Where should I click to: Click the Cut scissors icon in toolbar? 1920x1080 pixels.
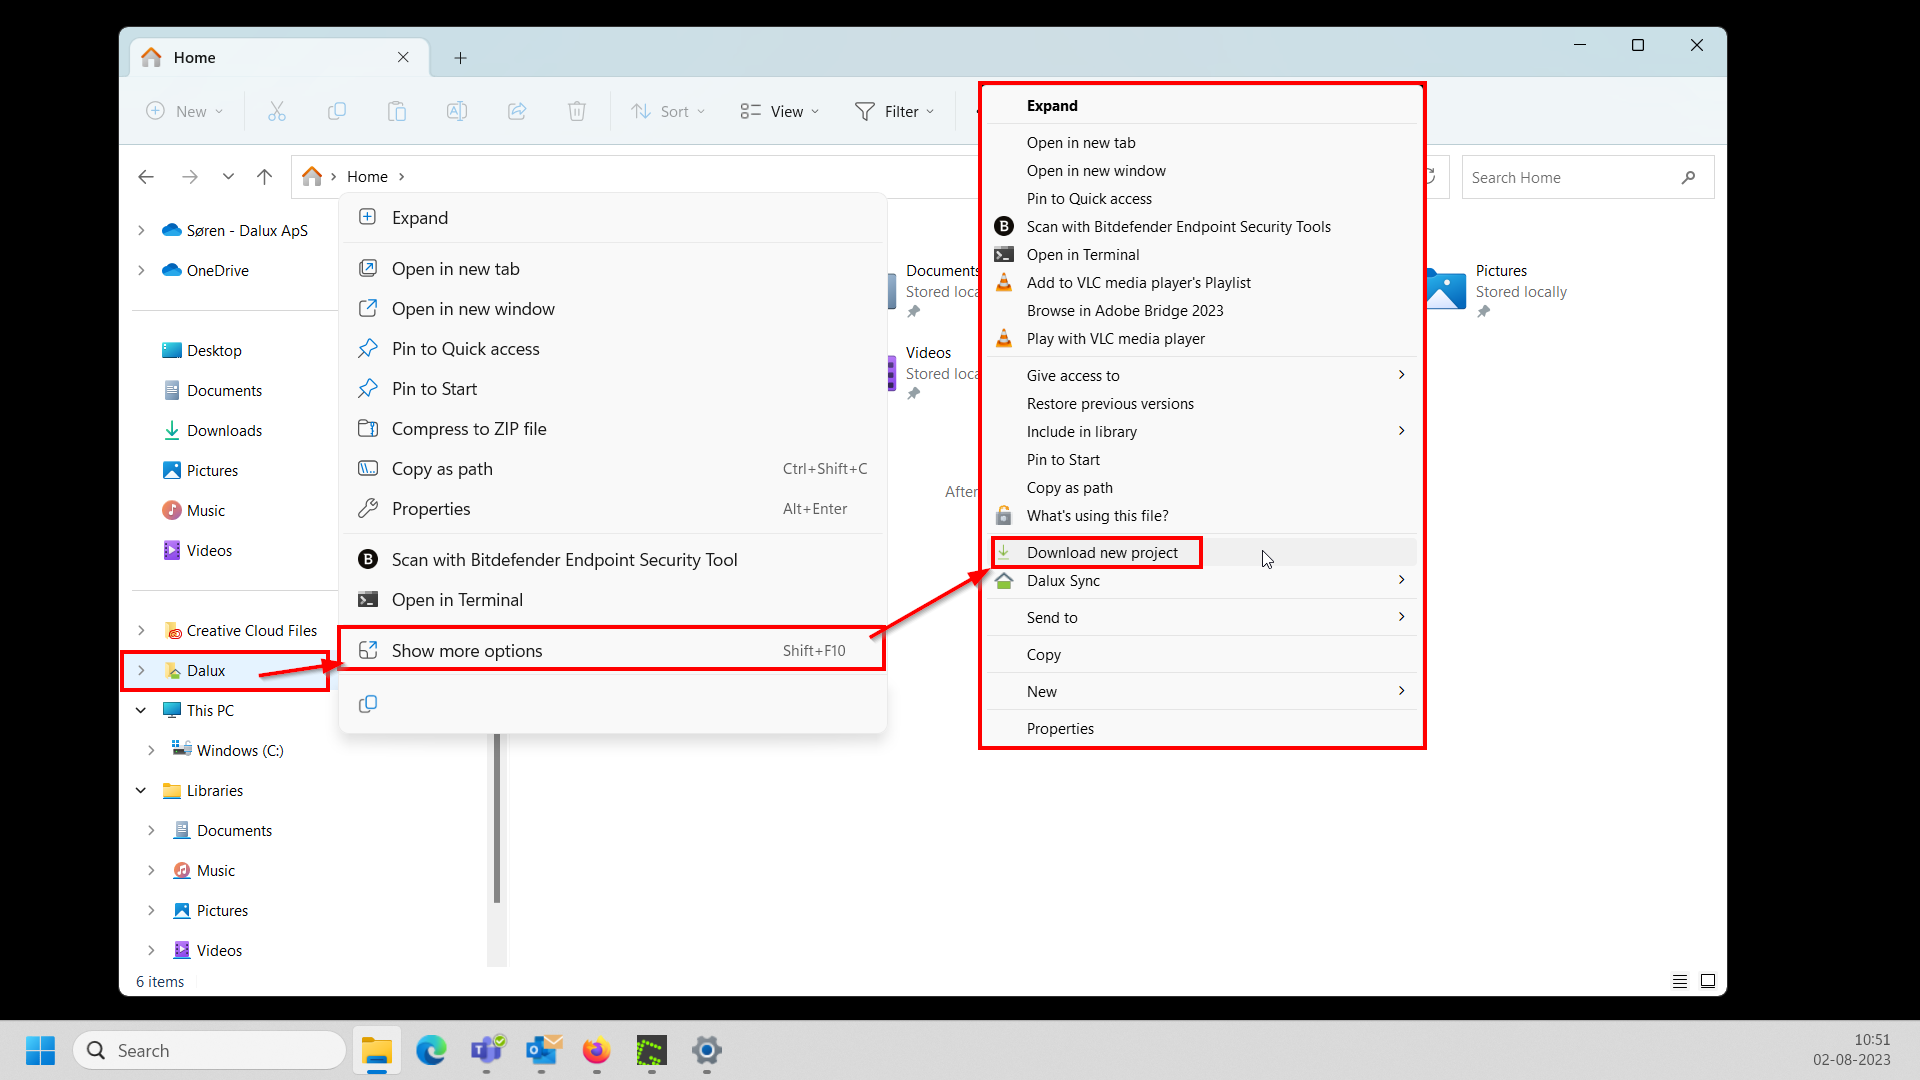277,111
